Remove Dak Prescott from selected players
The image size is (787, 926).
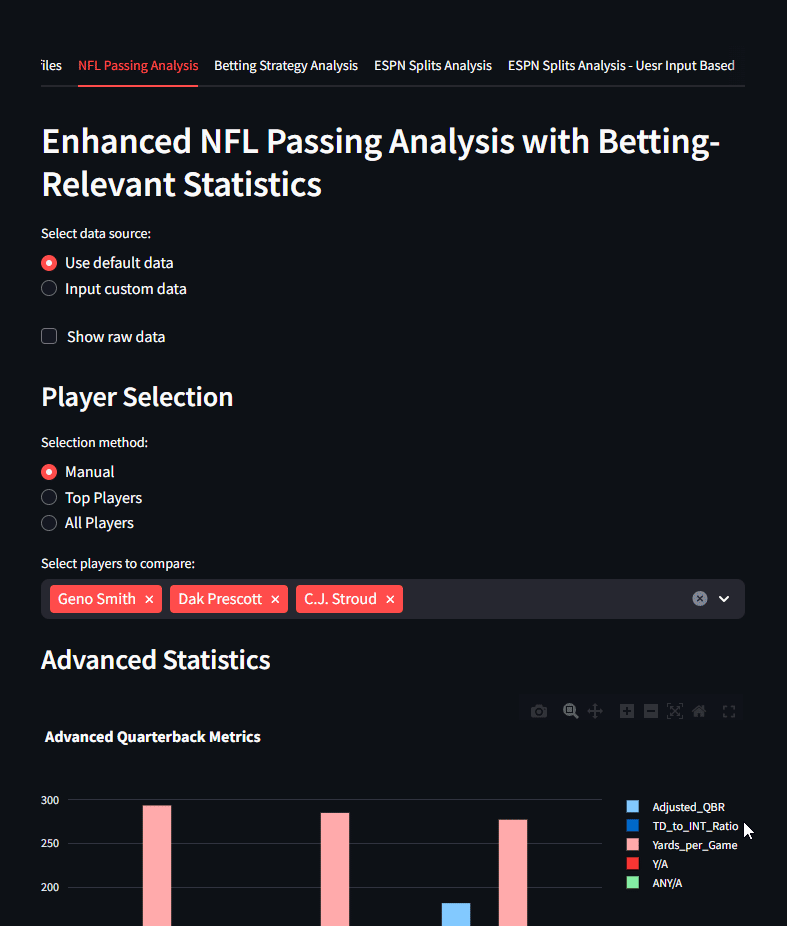pos(275,598)
